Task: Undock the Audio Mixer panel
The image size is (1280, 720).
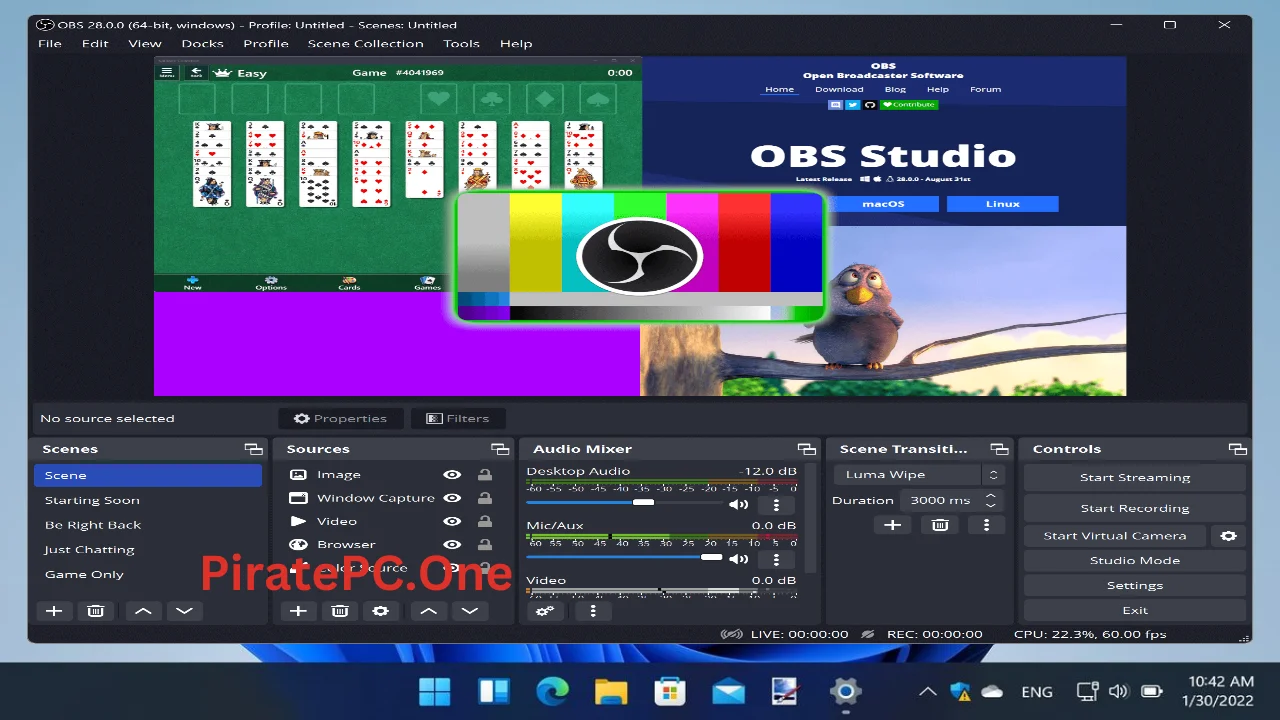Action: [806, 449]
